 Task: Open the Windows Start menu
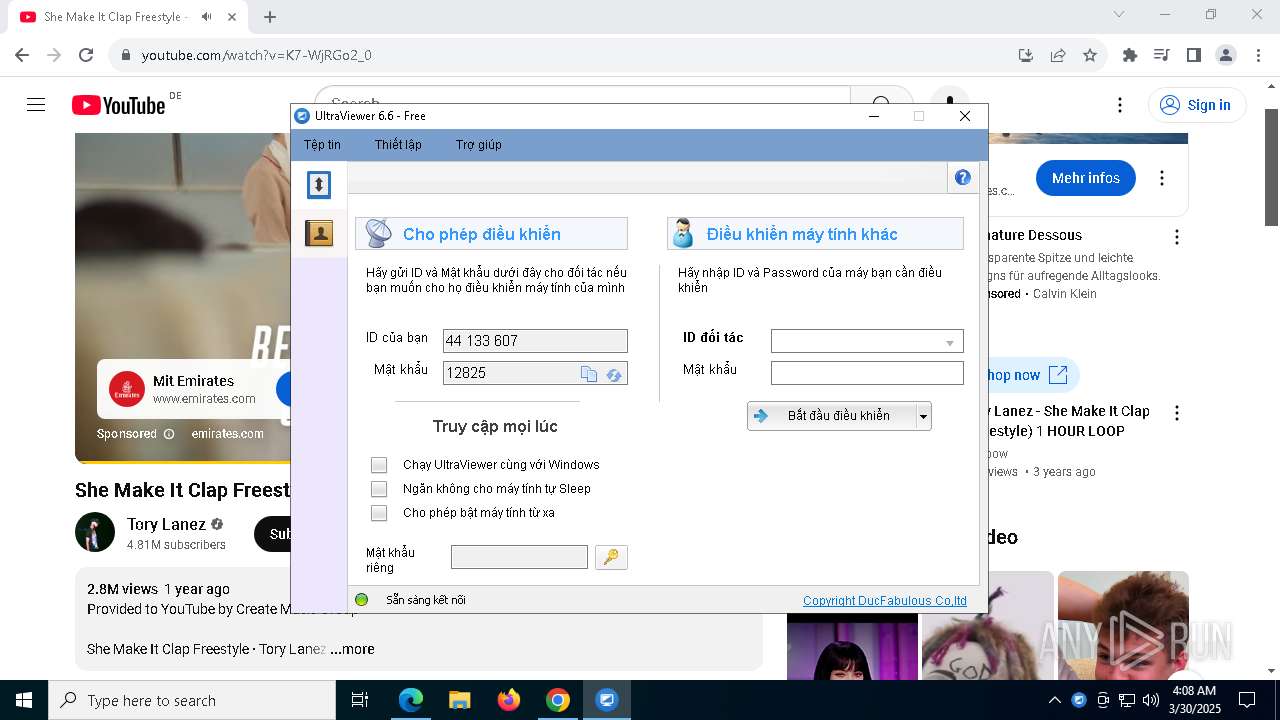pos(24,700)
